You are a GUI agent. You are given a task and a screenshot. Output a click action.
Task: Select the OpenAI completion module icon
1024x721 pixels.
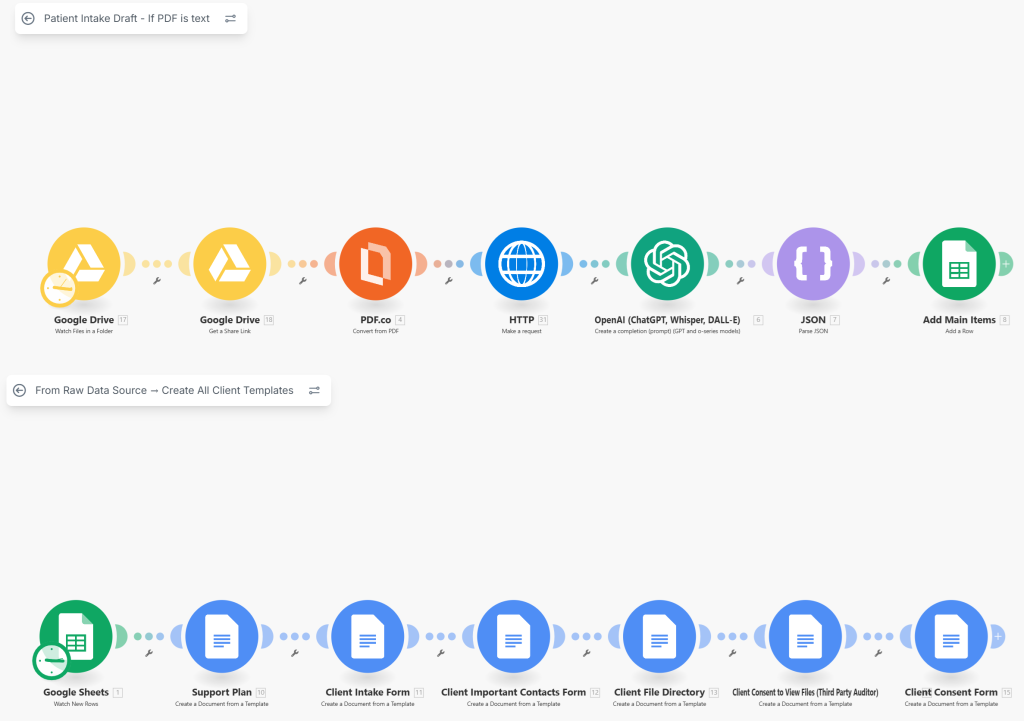tap(667, 264)
